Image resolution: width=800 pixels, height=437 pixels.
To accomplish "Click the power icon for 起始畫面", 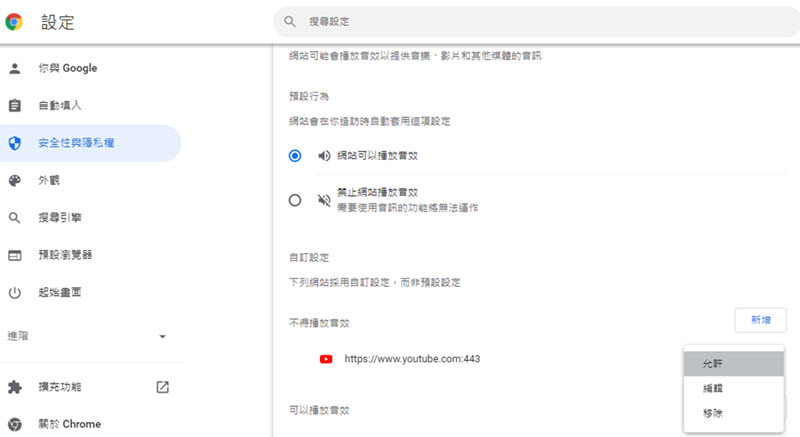I will click(15, 293).
